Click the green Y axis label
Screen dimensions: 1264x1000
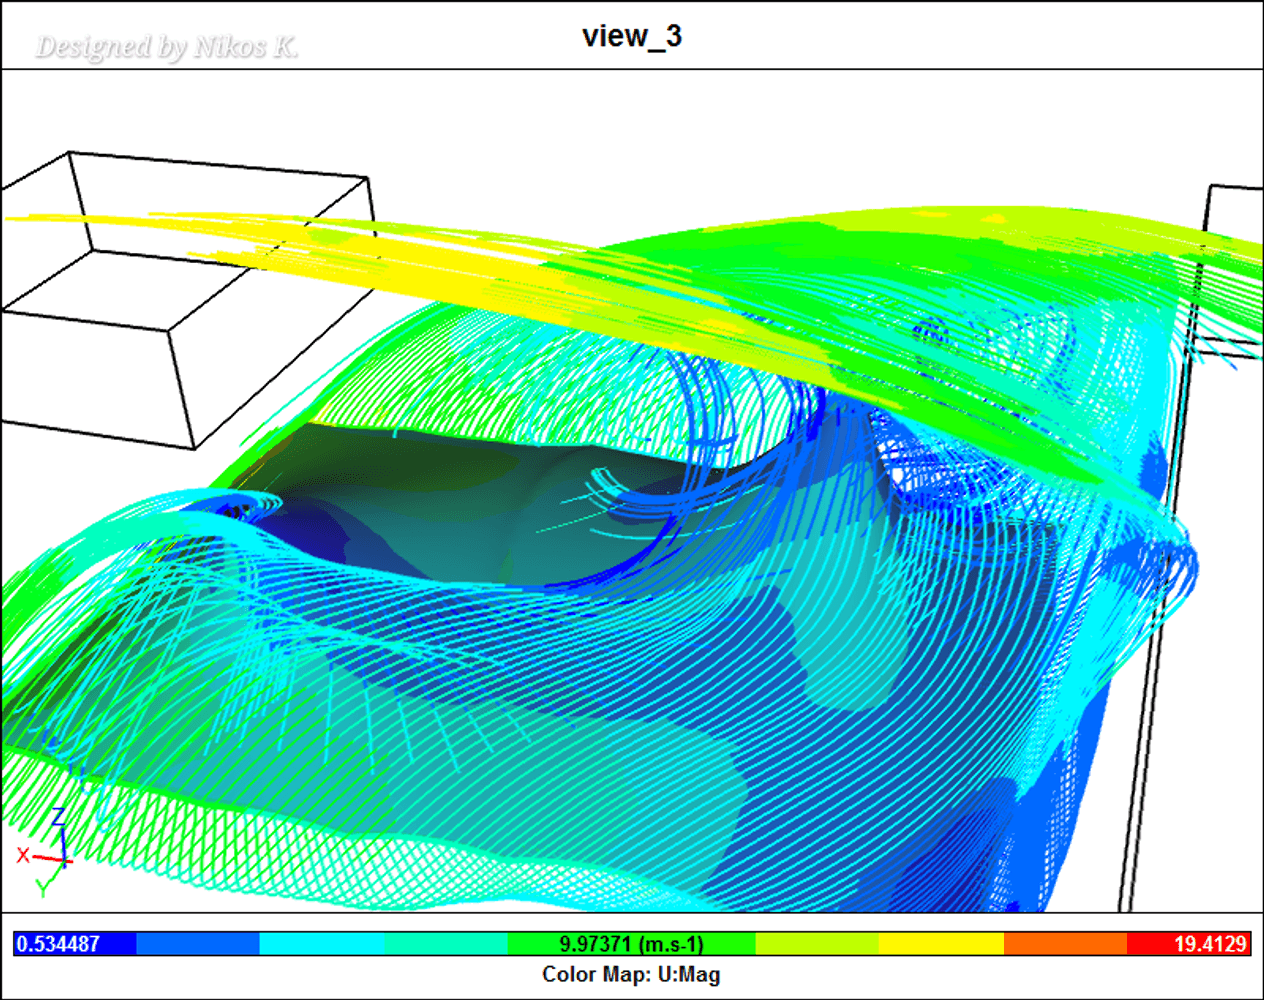tap(43, 887)
